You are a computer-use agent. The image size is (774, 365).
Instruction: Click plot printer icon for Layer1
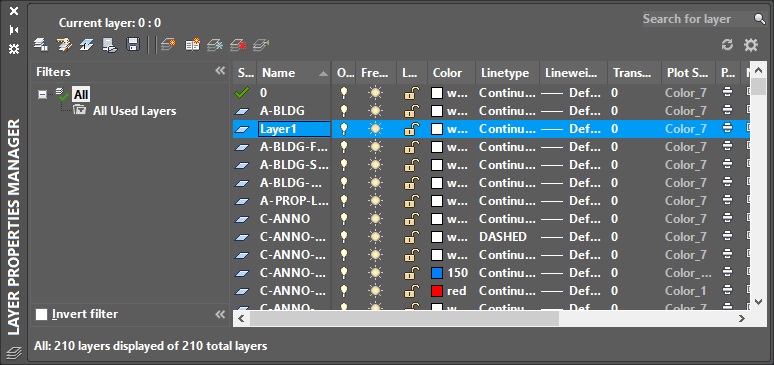click(727, 128)
